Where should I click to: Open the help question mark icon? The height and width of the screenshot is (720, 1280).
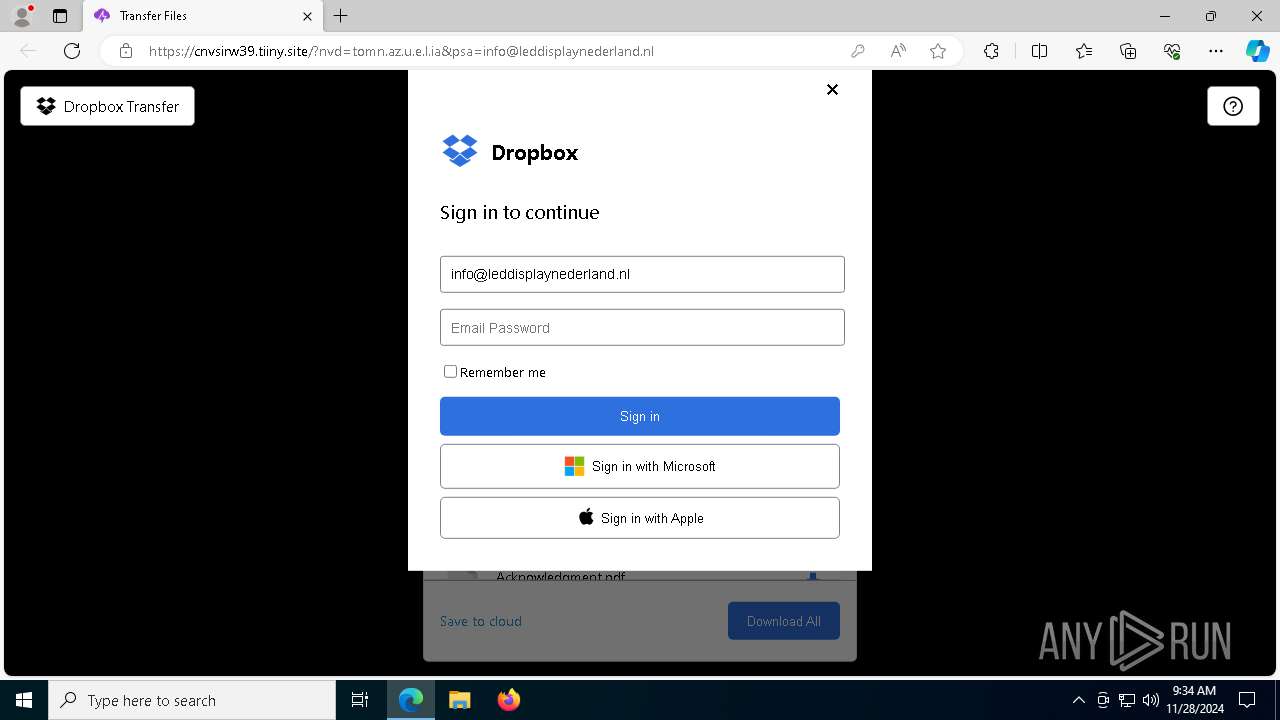(1233, 106)
